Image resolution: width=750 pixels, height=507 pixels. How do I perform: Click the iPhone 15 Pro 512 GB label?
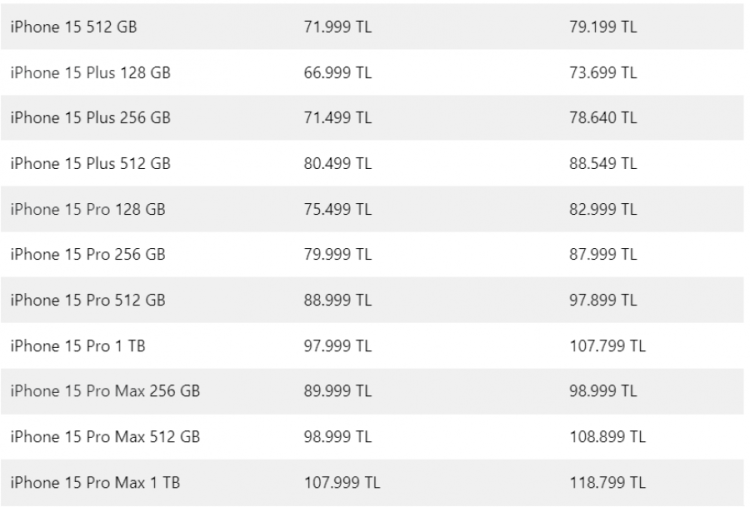click(88, 300)
